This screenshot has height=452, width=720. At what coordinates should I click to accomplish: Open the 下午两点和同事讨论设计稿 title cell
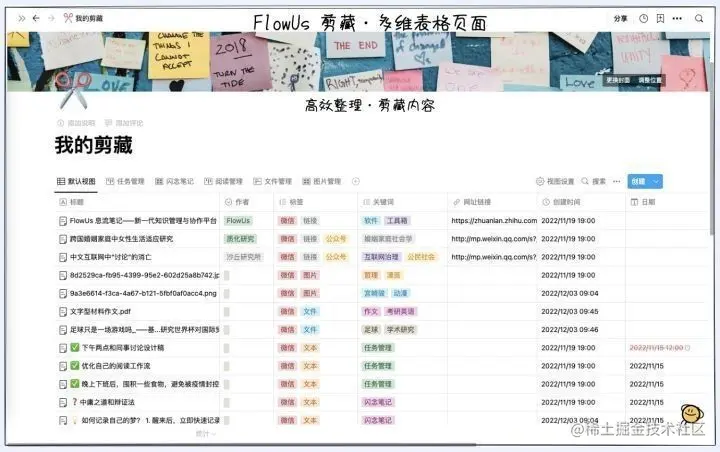[137, 348]
